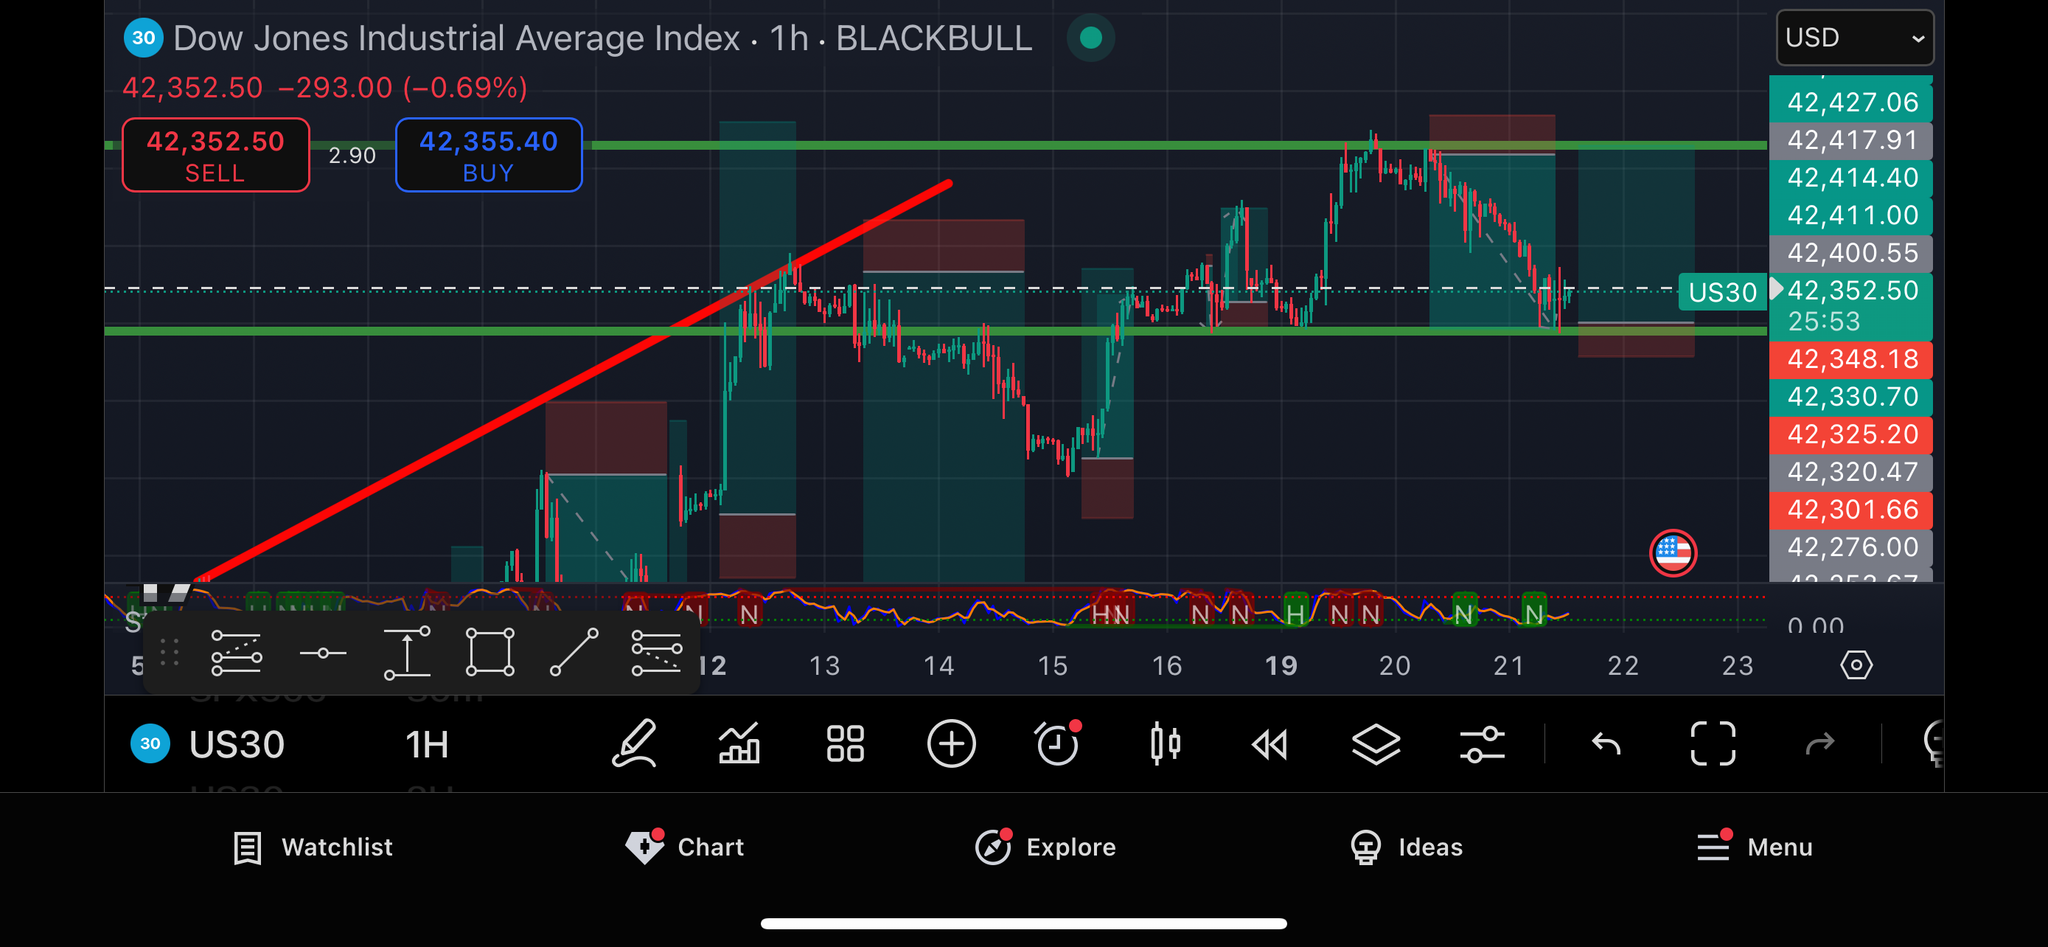Open the 1H timeframe selector
Screen dimensions: 2048x947
tap(427, 745)
